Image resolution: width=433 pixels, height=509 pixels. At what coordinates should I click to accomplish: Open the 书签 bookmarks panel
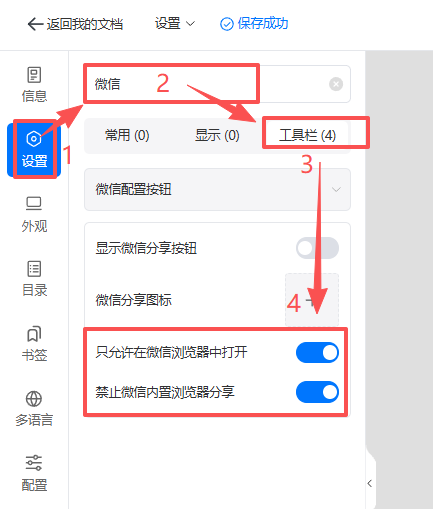tap(34, 344)
